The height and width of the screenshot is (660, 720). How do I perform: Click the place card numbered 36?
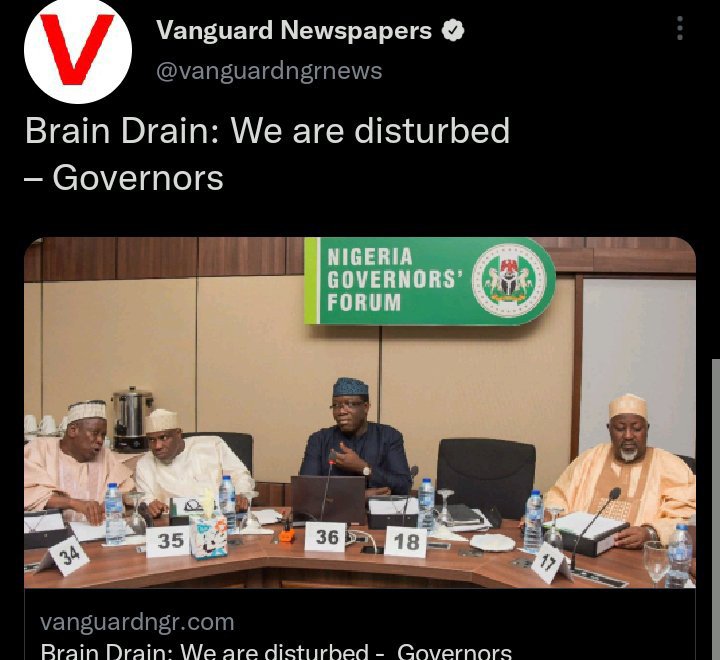326,536
